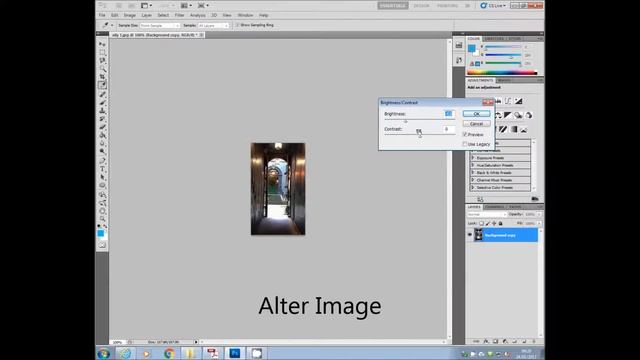This screenshot has width=640, height=360.
Task: Open the layer blend mode dropdown
Action: 487,214
